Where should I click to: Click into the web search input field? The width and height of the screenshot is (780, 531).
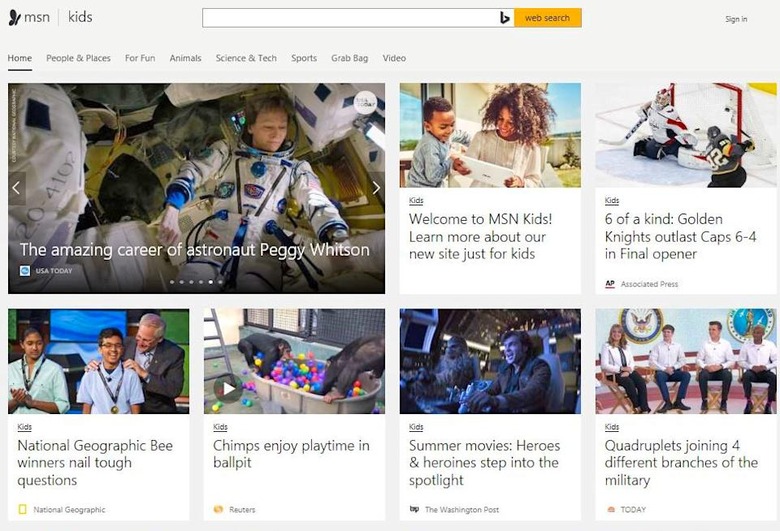pyautogui.click(x=350, y=18)
